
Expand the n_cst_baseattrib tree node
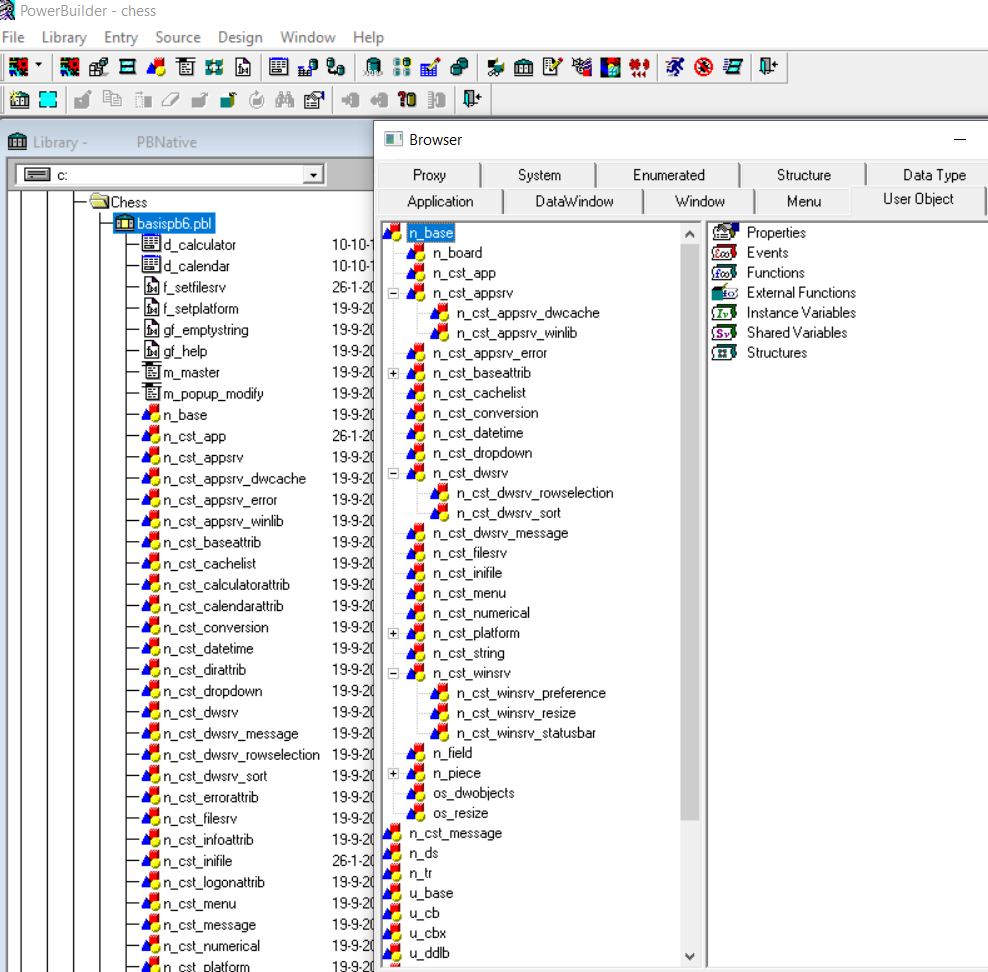pos(393,373)
